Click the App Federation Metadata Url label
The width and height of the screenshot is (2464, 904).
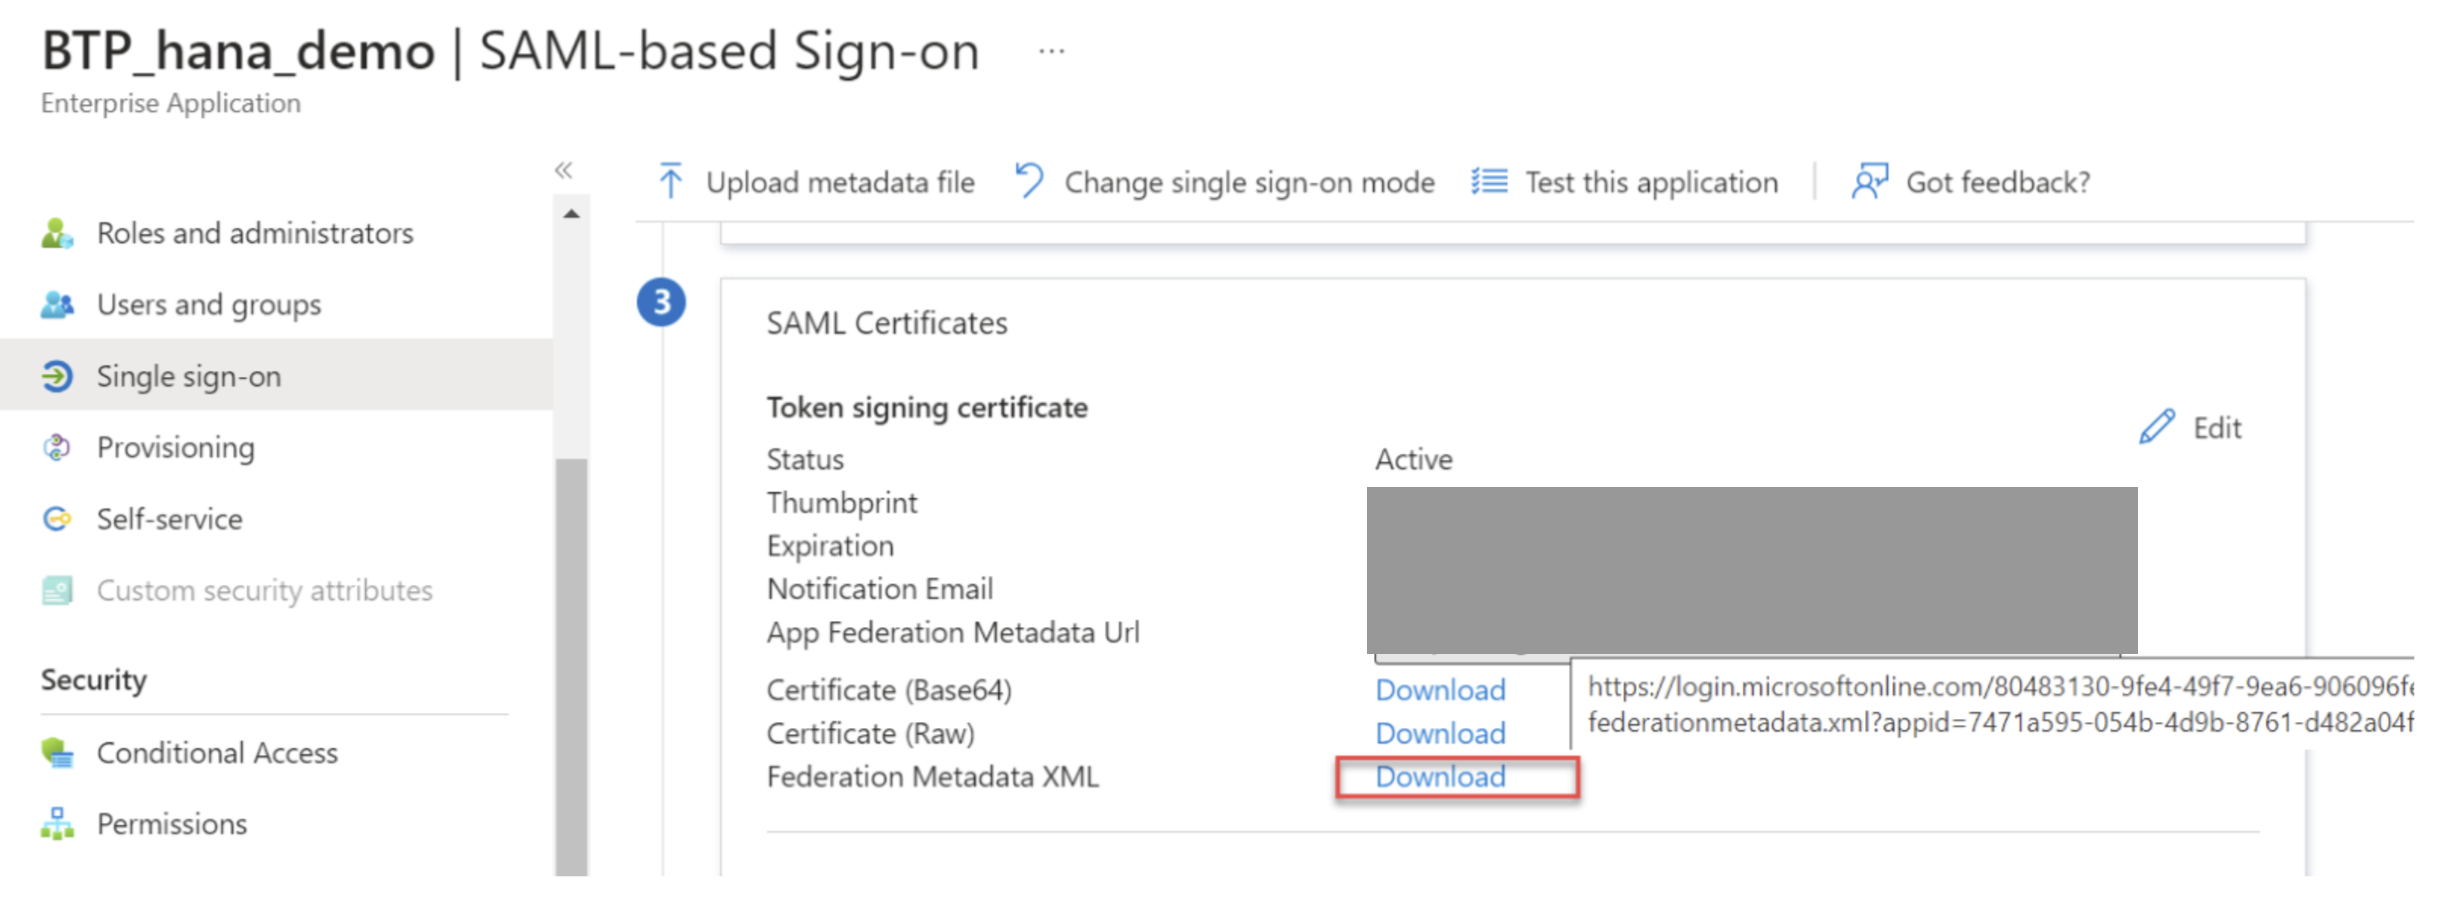point(953,633)
